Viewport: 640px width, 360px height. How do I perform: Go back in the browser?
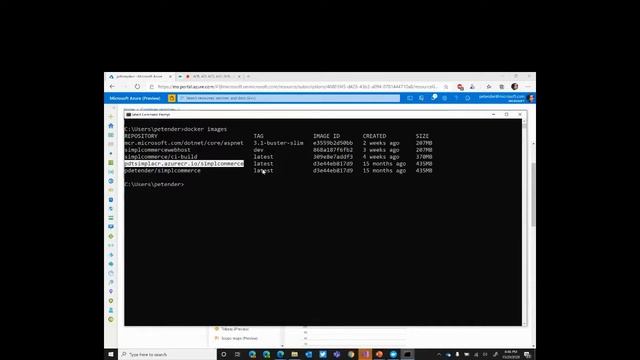[112, 87]
